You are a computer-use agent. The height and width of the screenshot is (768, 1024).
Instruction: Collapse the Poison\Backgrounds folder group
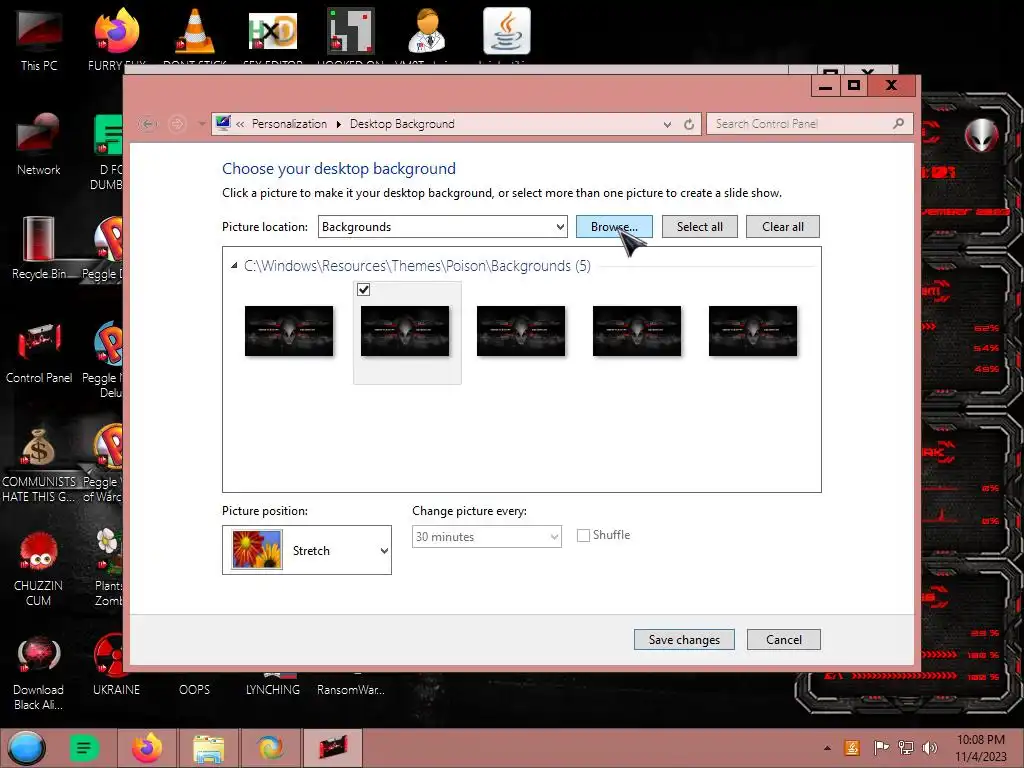tap(234, 266)
